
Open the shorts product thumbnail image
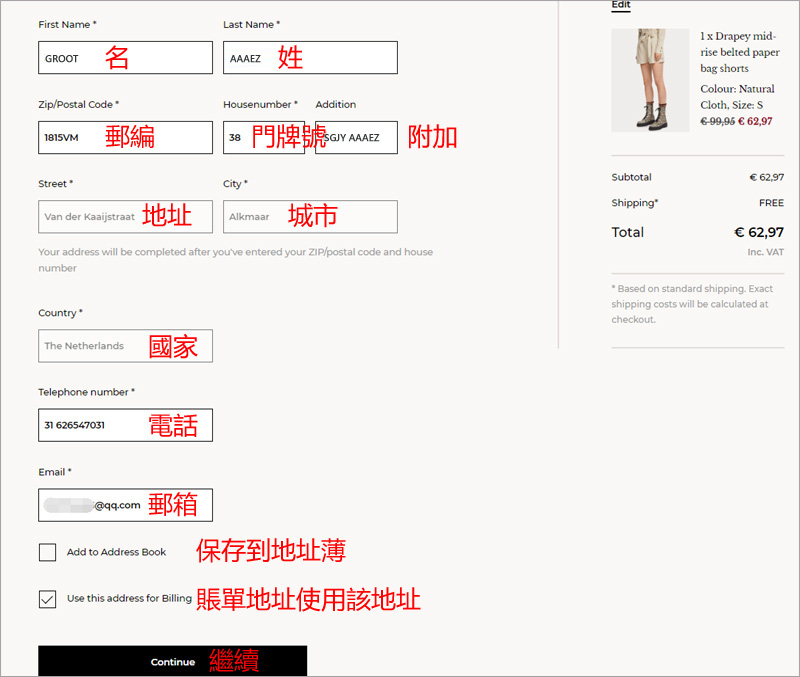(x=650, y=80)
